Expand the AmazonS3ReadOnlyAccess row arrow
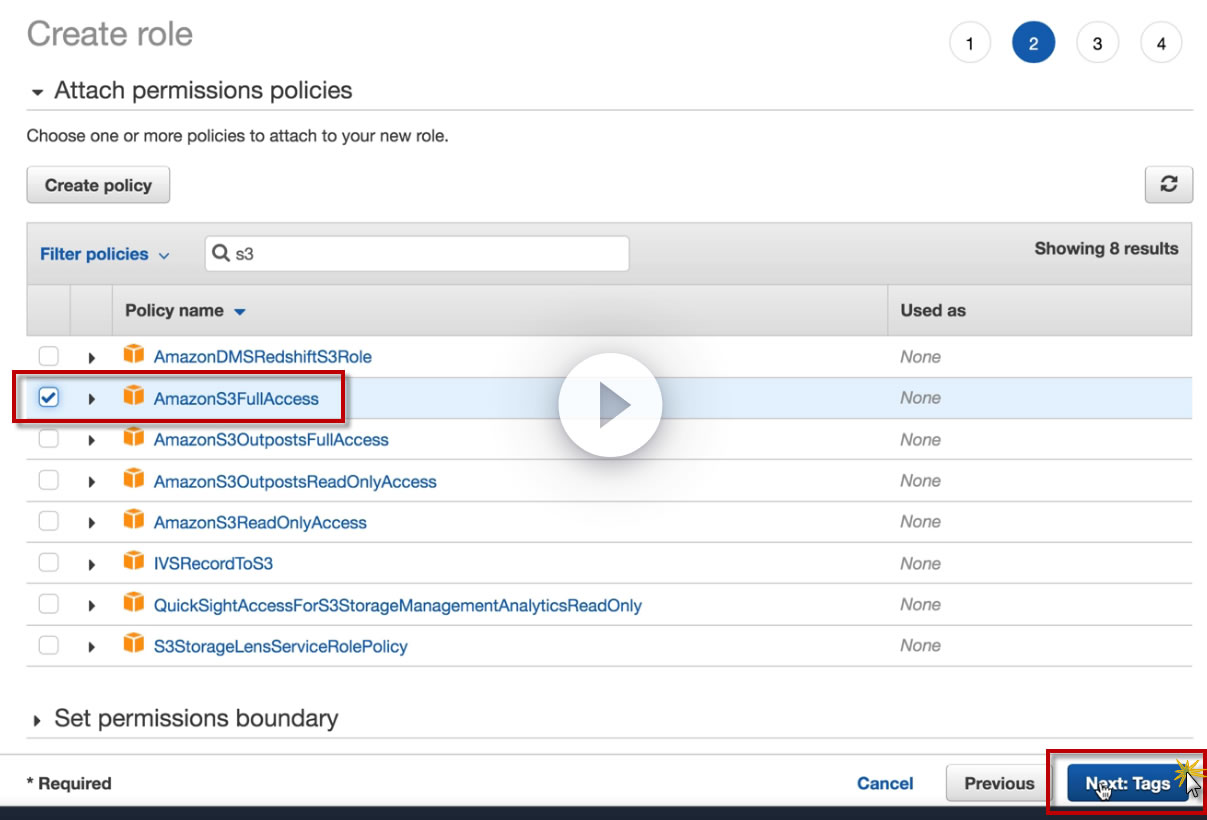Viewport: 1207px width, 820px height. click(x=91, y=523)
